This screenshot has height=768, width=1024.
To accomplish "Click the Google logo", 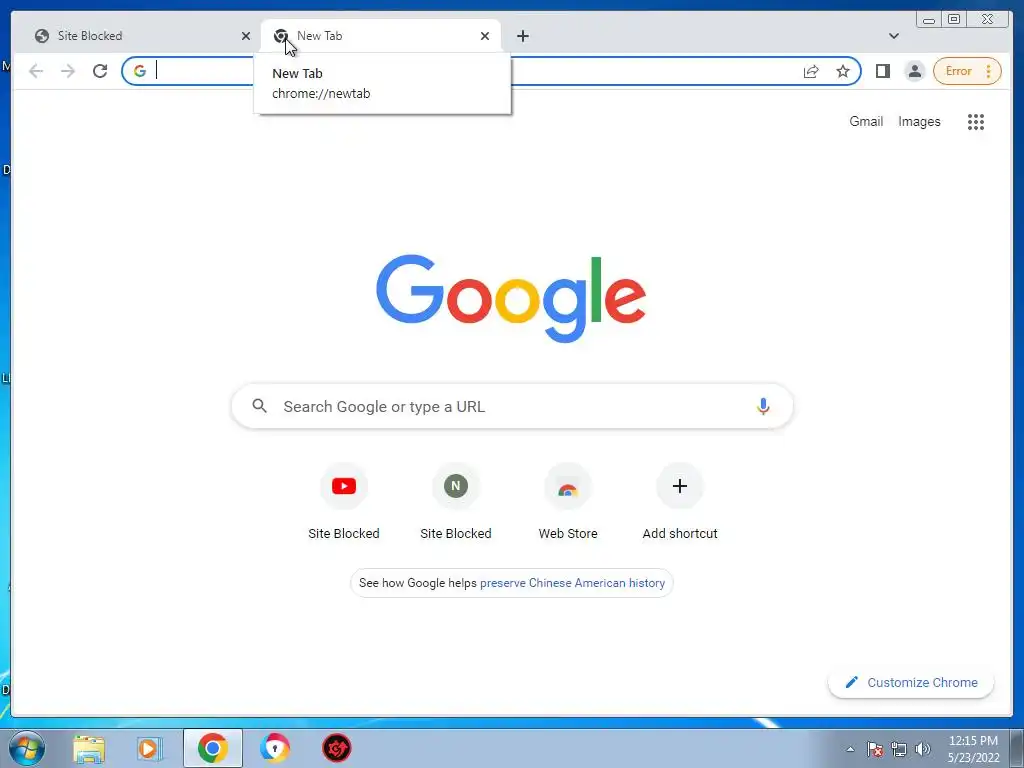I will (511, 298).
